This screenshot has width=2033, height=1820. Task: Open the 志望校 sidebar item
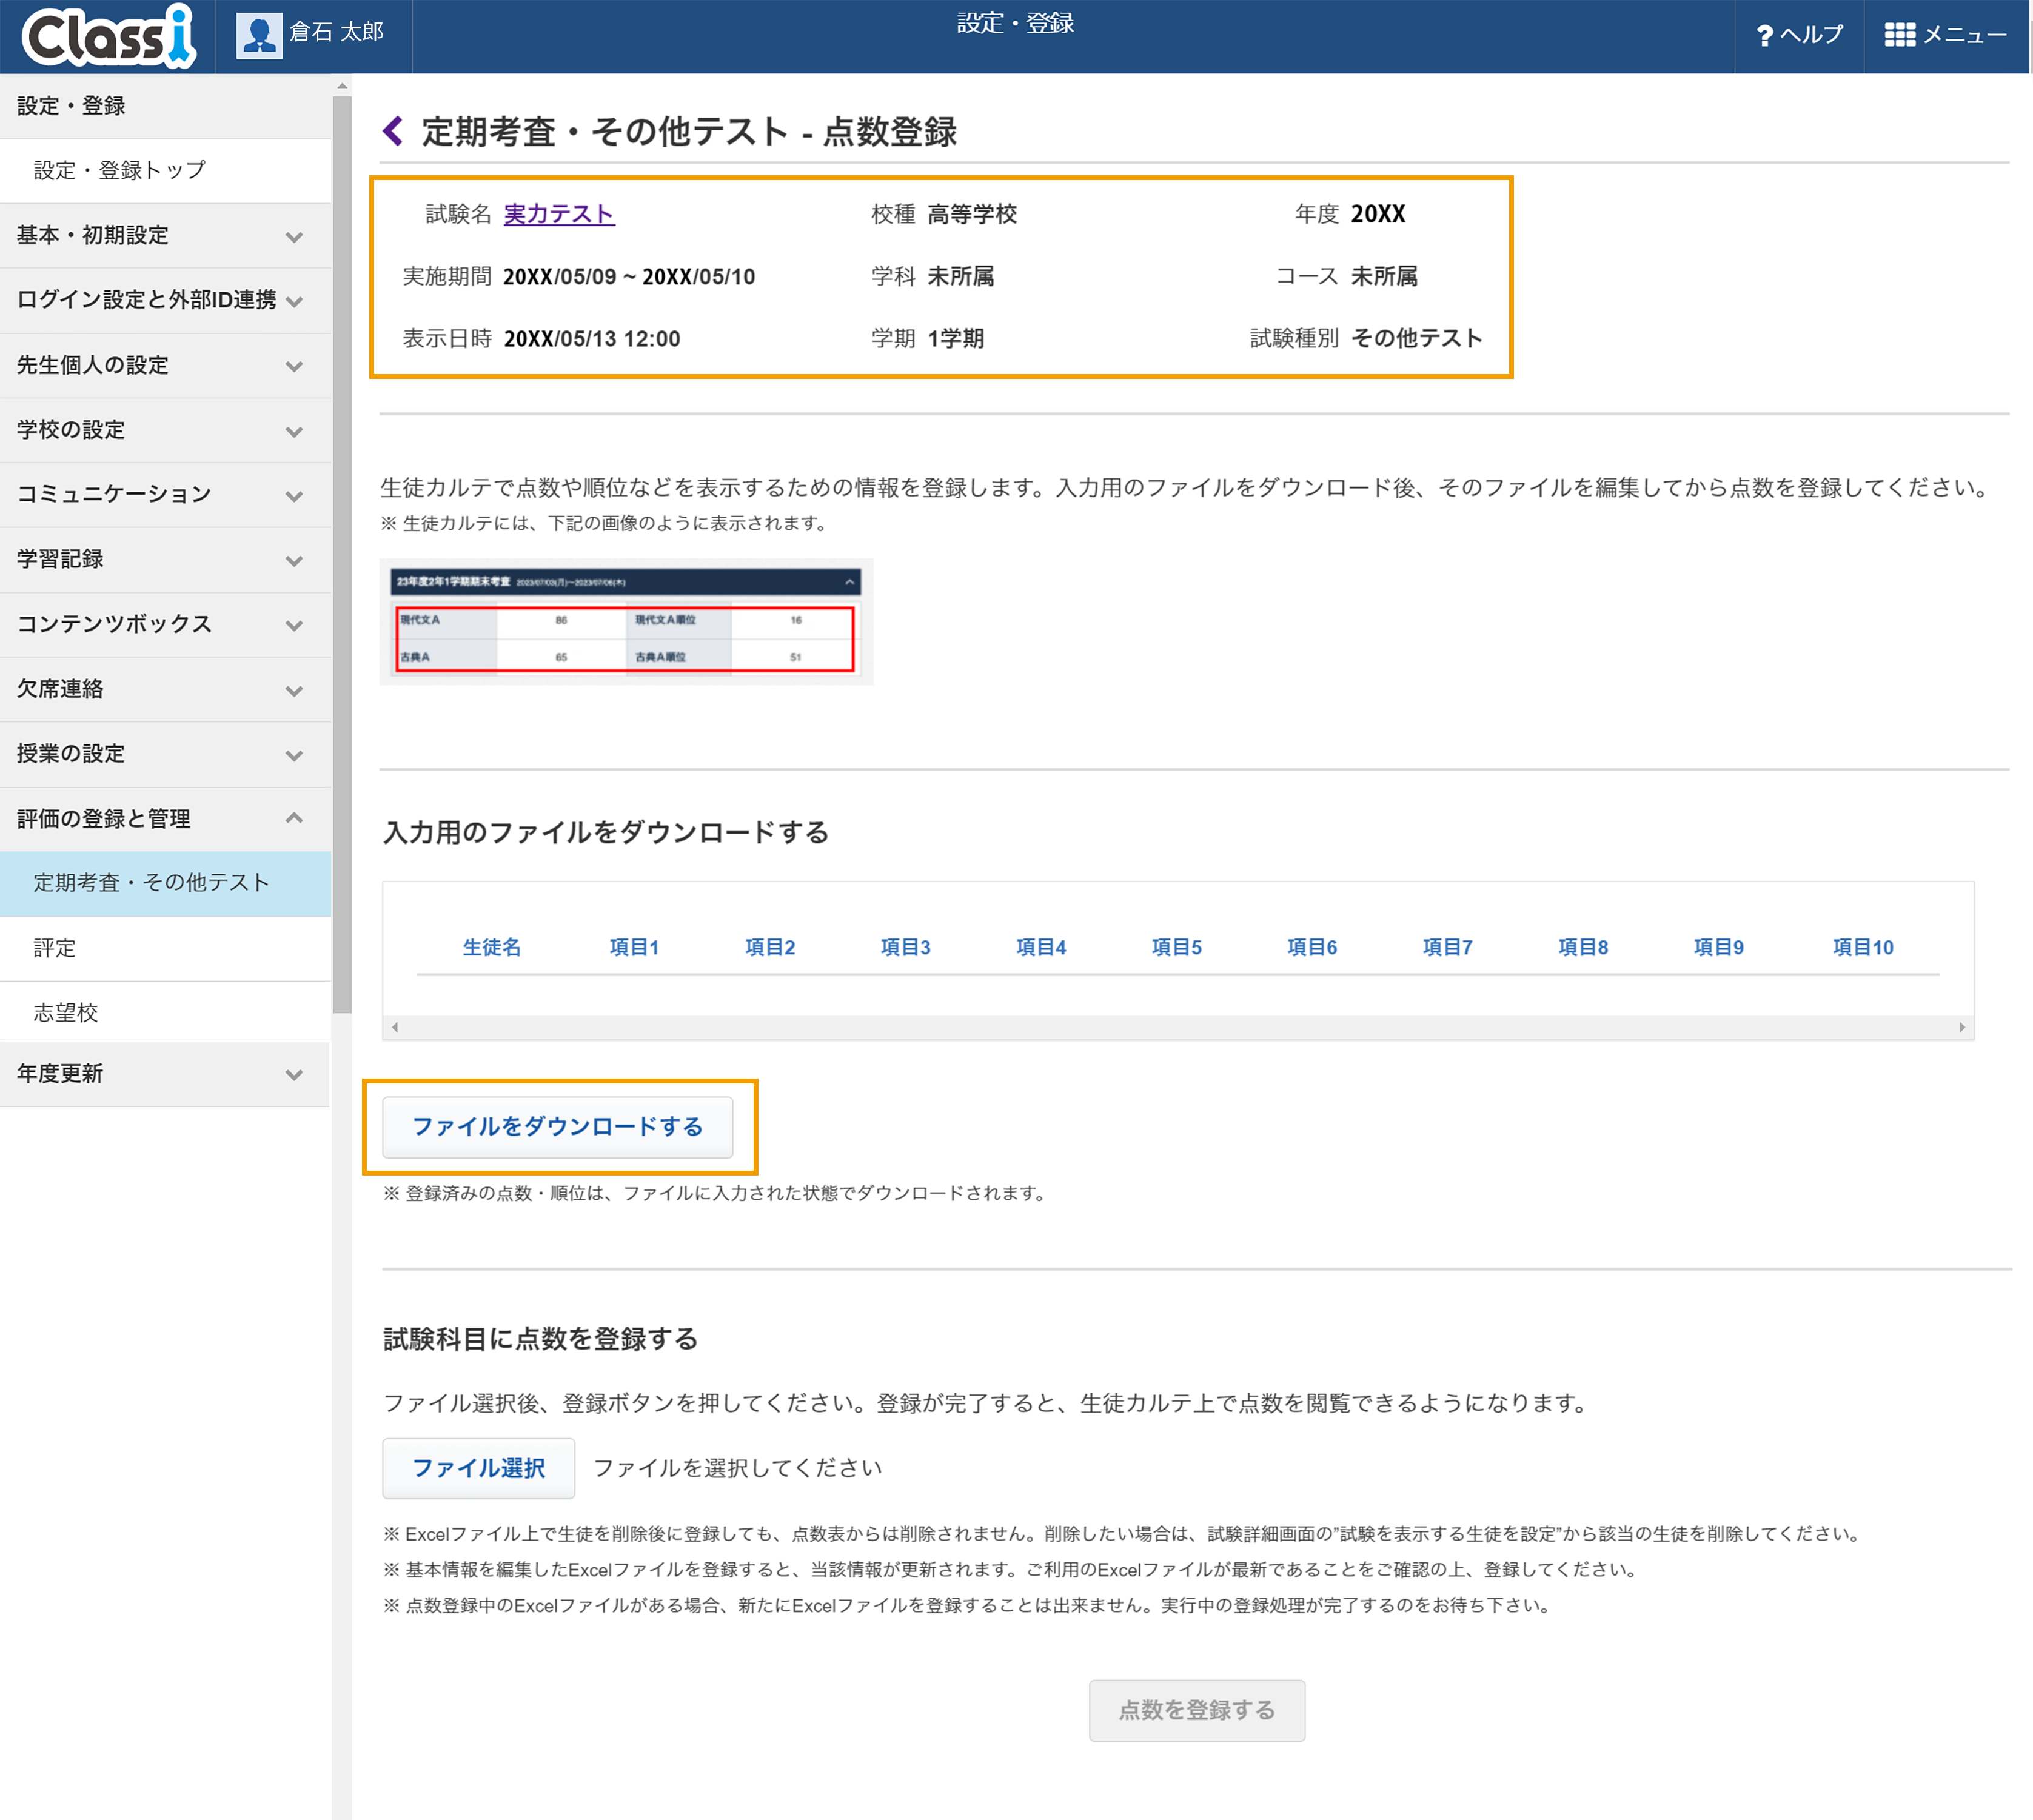[x=165, y=1012]
